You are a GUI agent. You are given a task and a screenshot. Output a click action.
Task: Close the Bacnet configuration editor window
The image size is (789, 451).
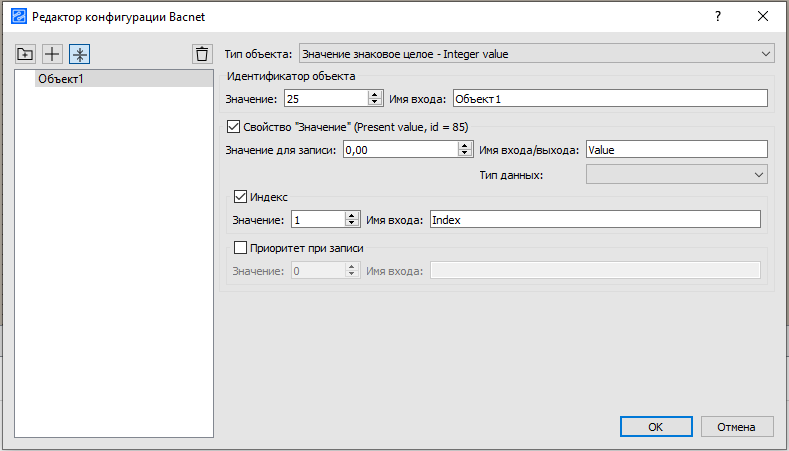pos(763,17)
